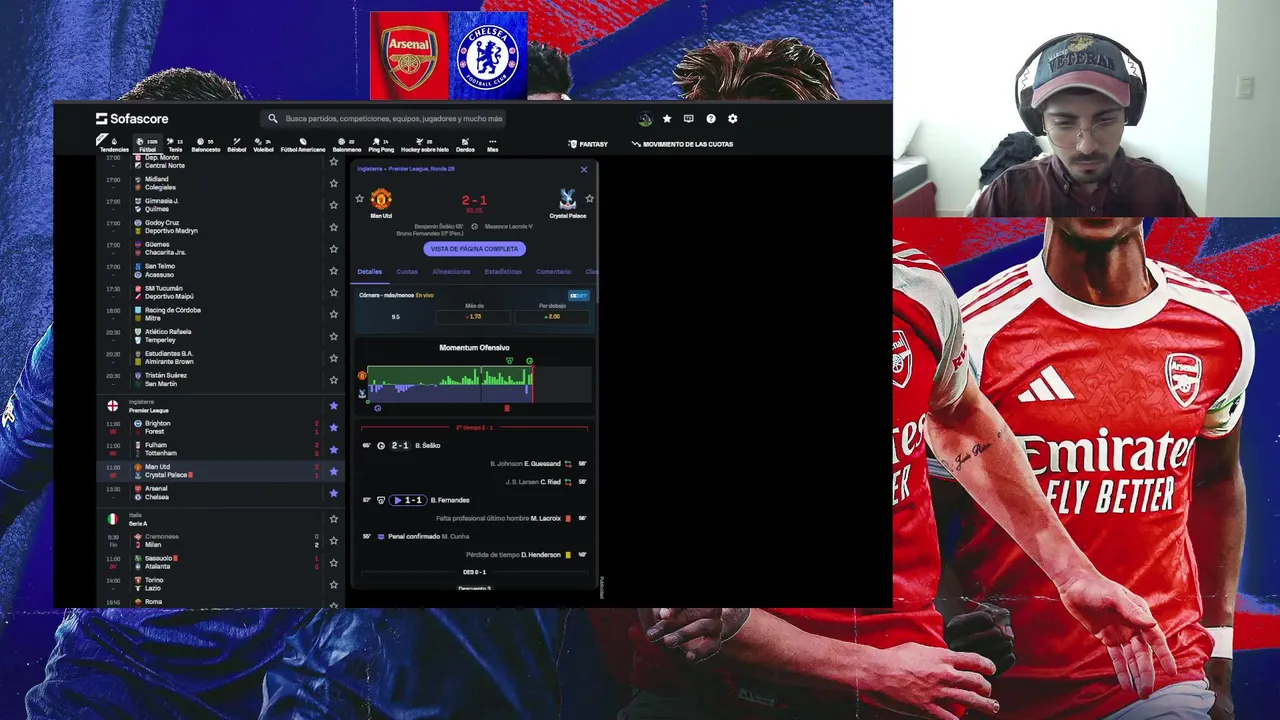
Task: Favorite the Gimnasia J. vs Quilmes match
Action: (334, 205)
